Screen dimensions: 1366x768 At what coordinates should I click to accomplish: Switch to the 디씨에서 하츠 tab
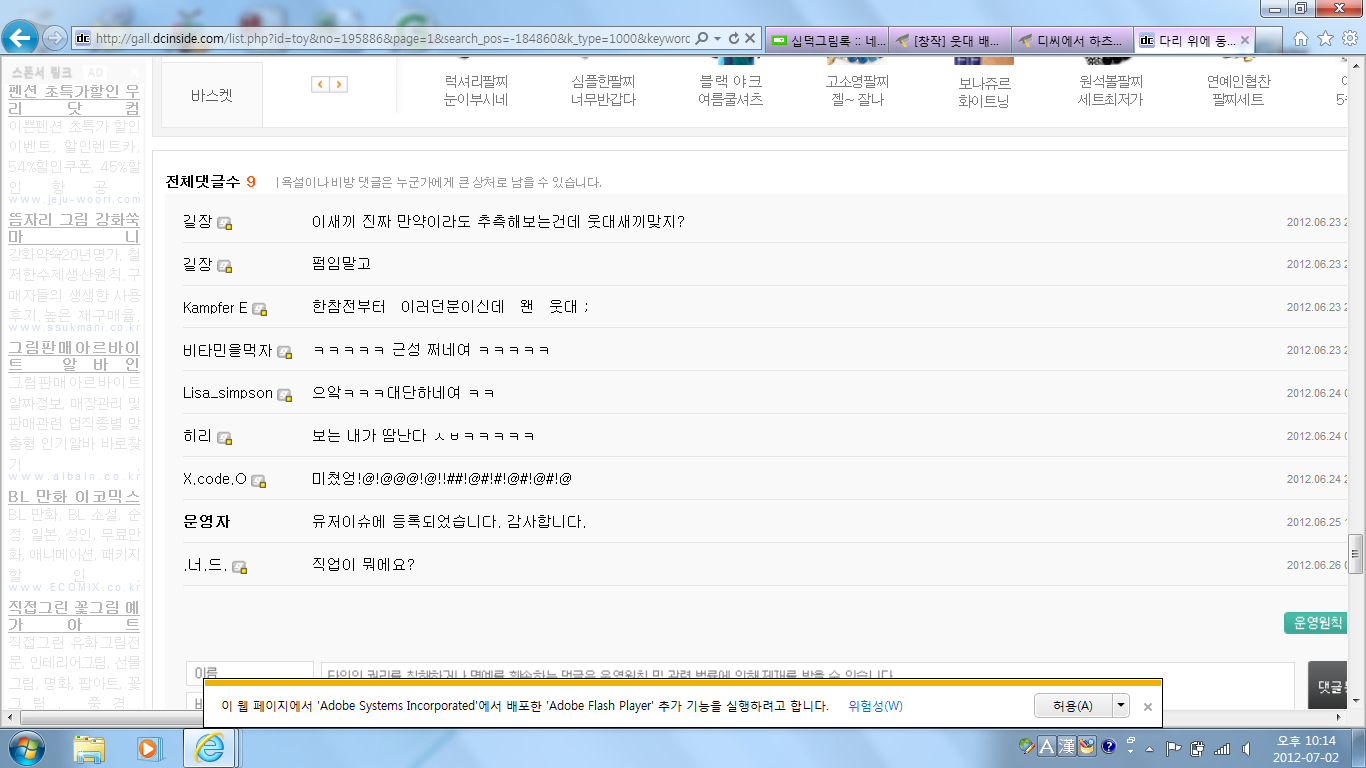pyautogui.click(x=1073, y=40)
